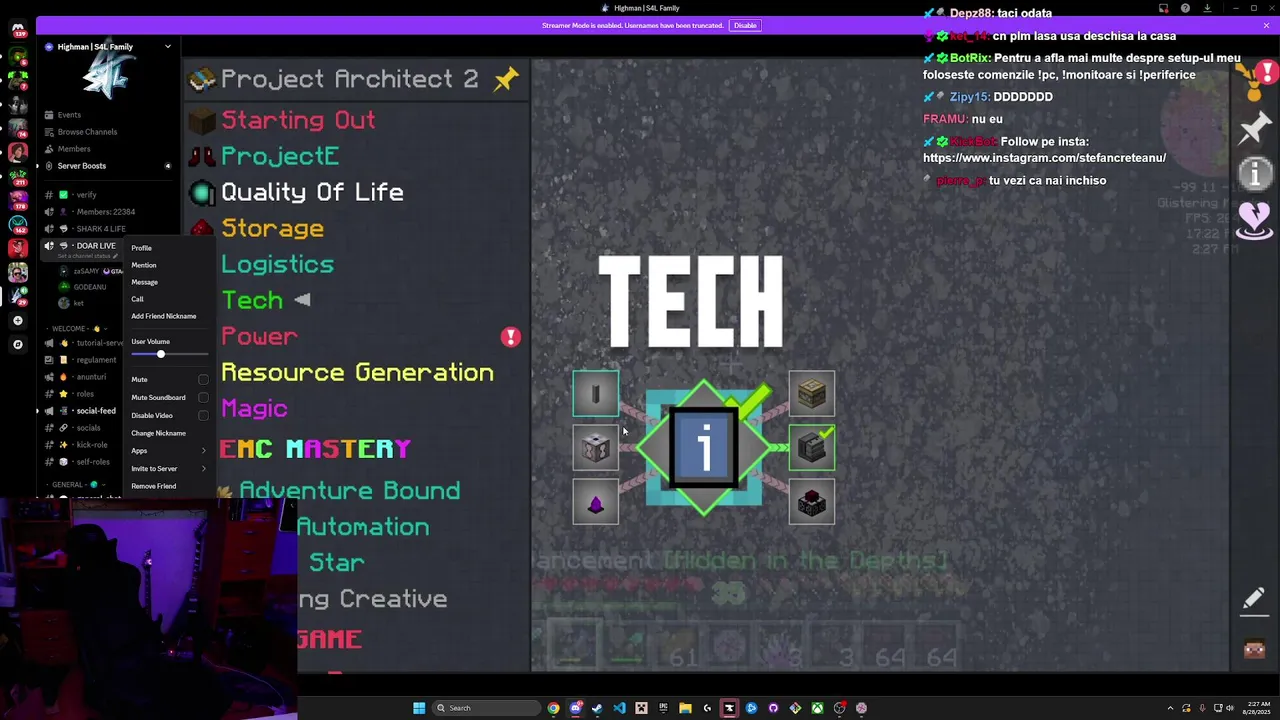Open Steam from the taskbar
This screenshot has width=1280, height=720.
[x=597, y=708]
